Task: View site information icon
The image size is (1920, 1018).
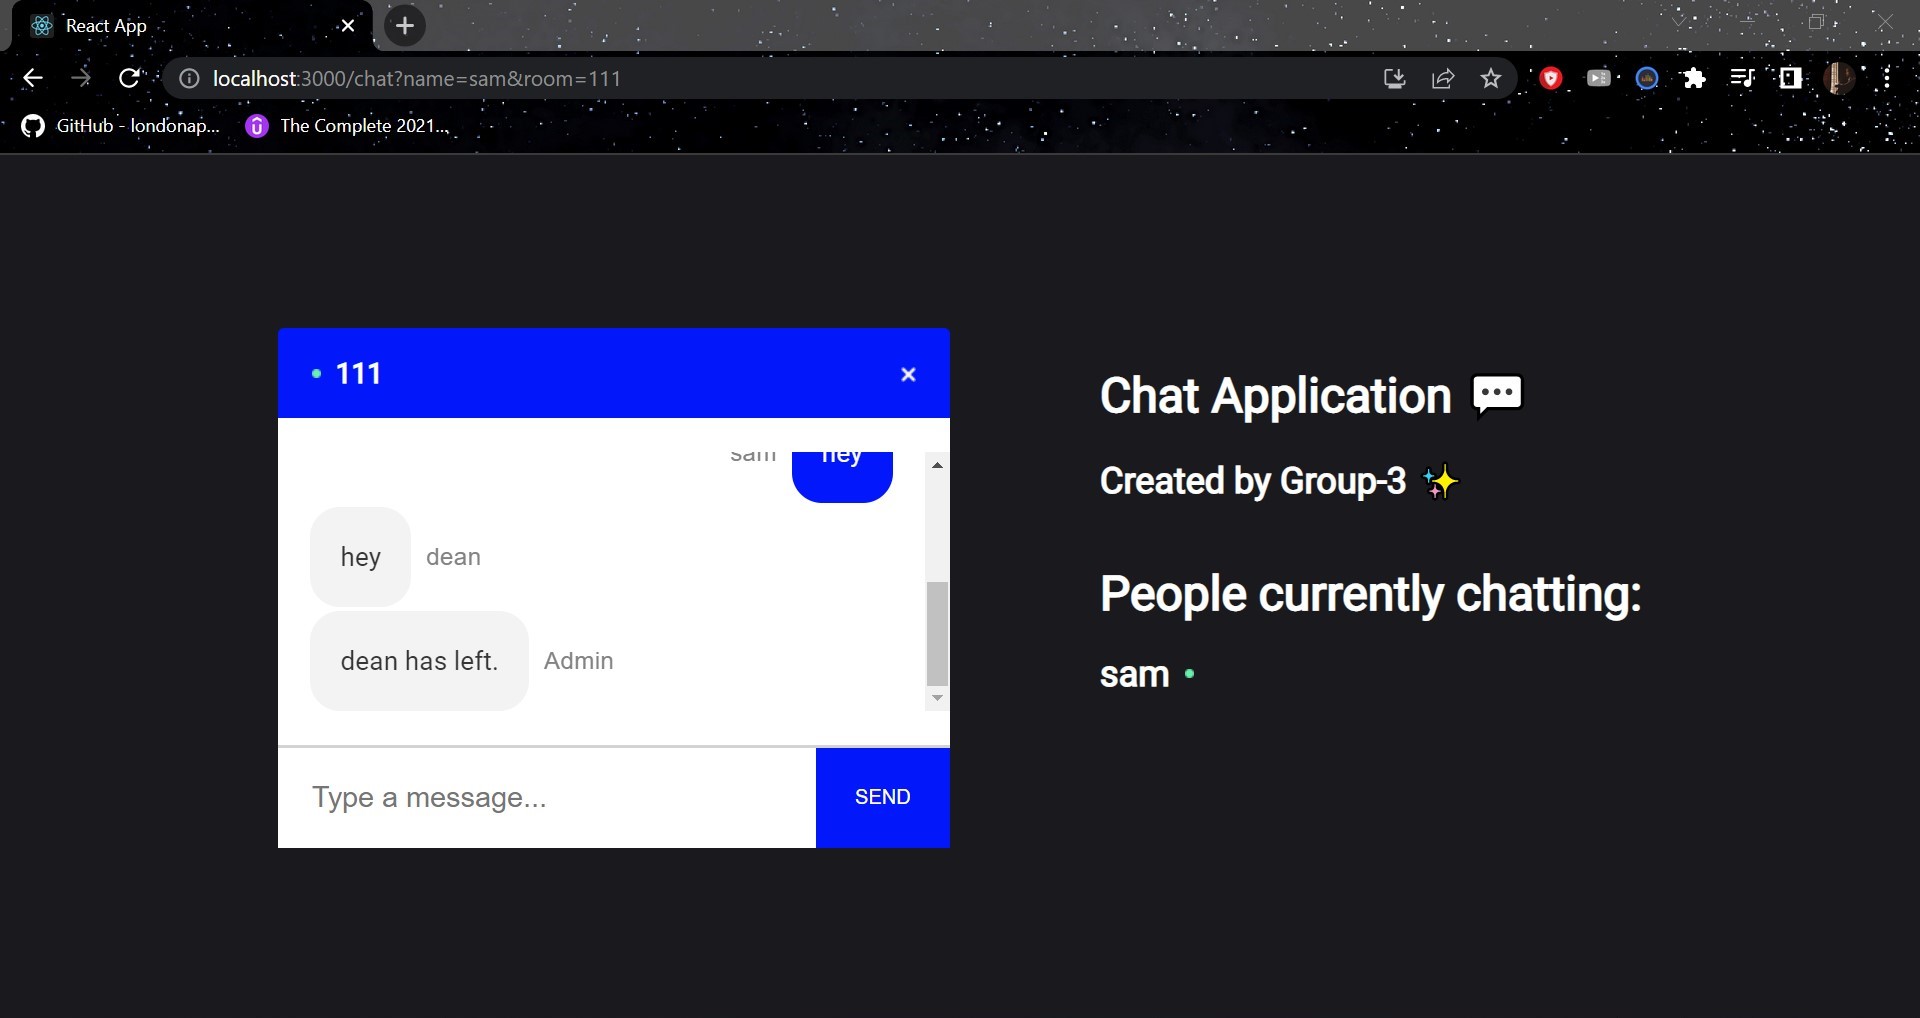Action: (x=189, y=78)
